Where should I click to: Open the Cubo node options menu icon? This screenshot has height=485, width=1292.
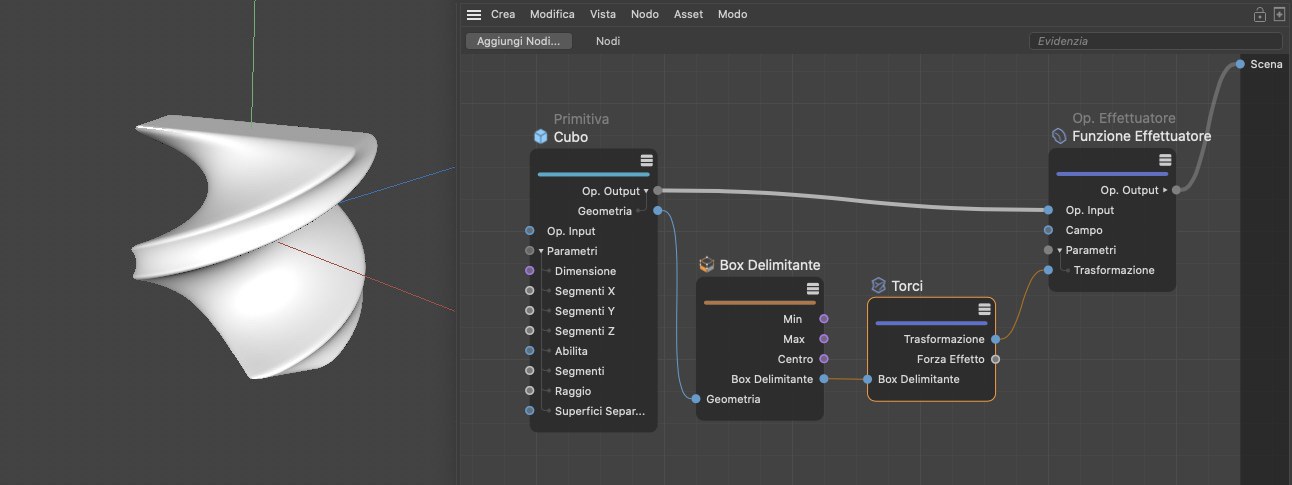(x=646, y=160)
